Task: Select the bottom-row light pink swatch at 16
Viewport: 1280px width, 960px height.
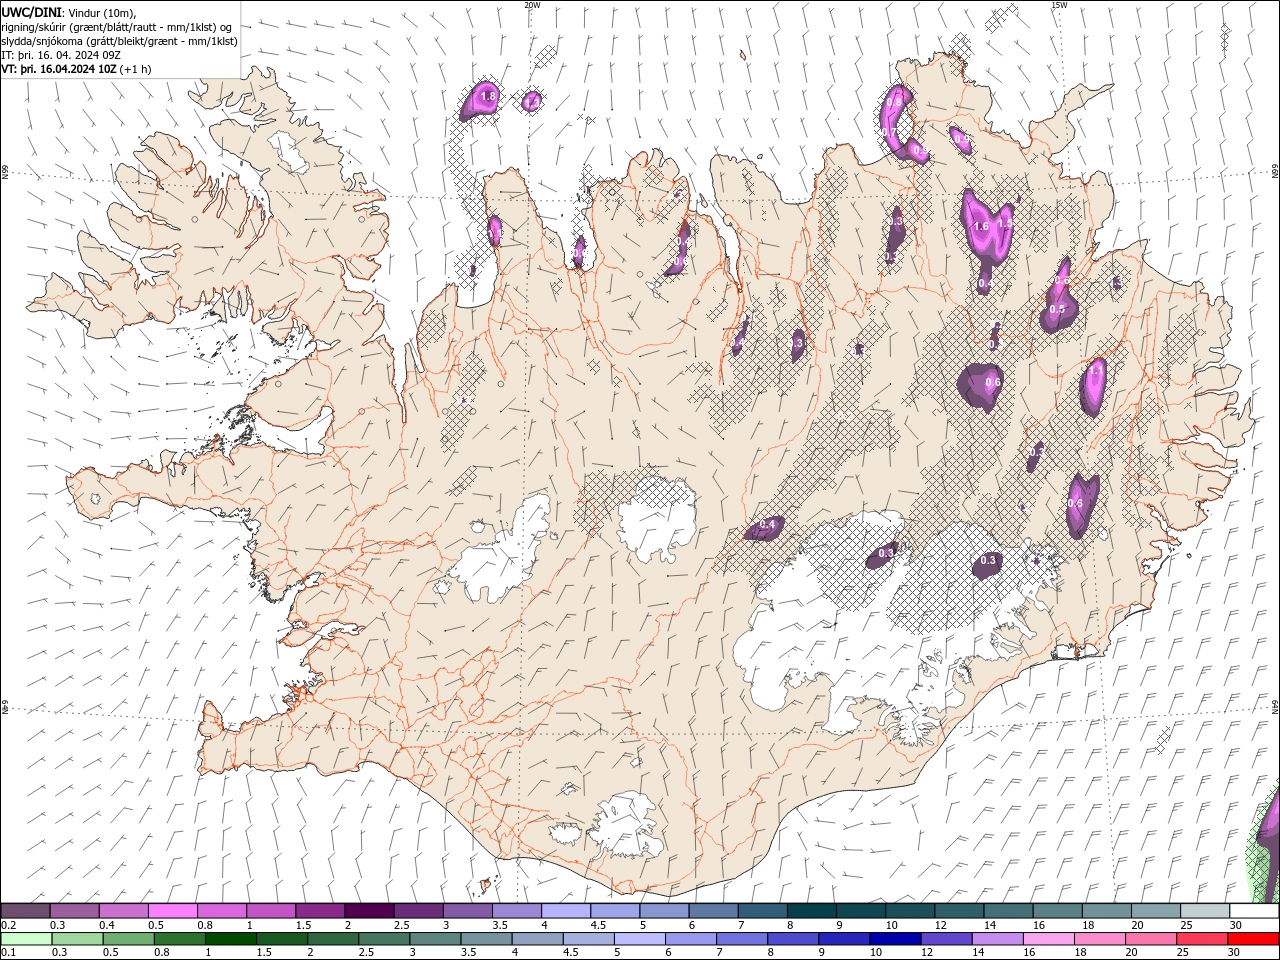Action: point(1048,939)
